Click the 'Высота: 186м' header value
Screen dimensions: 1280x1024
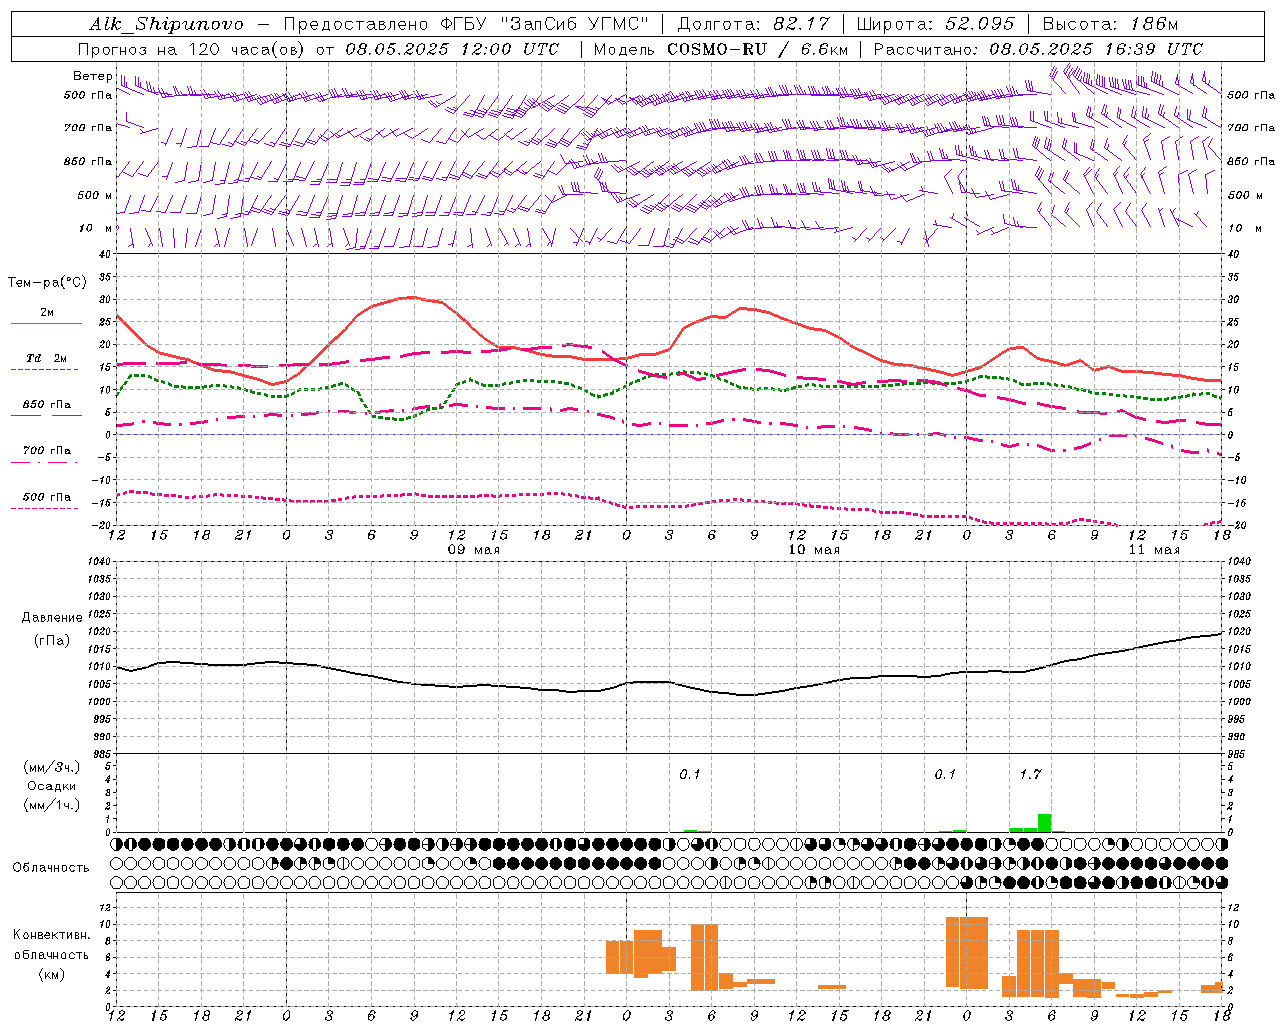pos(1110,24)
